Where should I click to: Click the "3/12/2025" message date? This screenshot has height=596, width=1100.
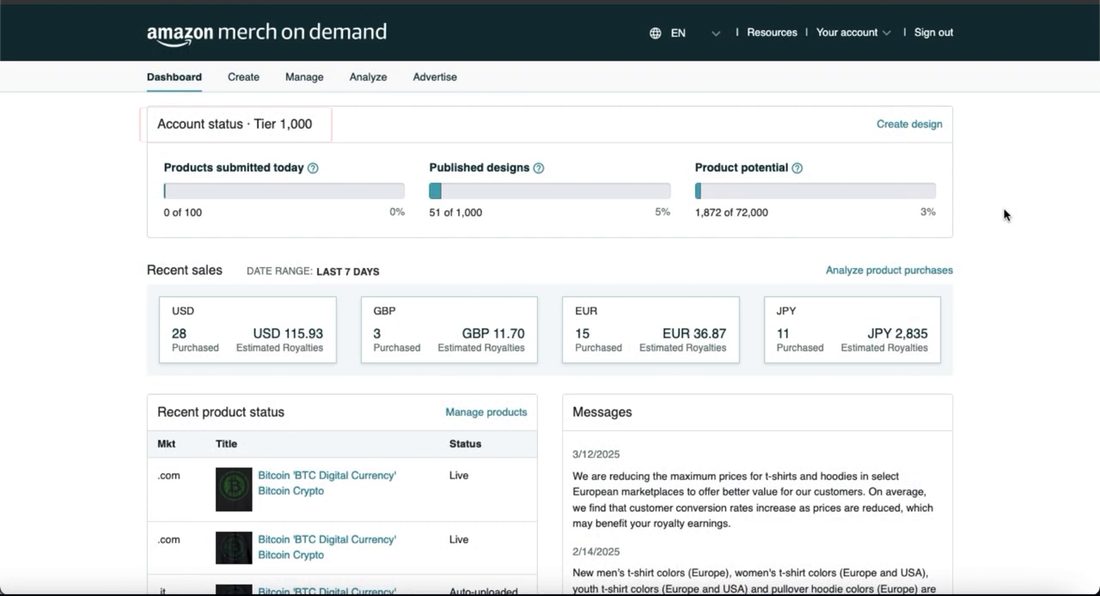coord(596,454)
